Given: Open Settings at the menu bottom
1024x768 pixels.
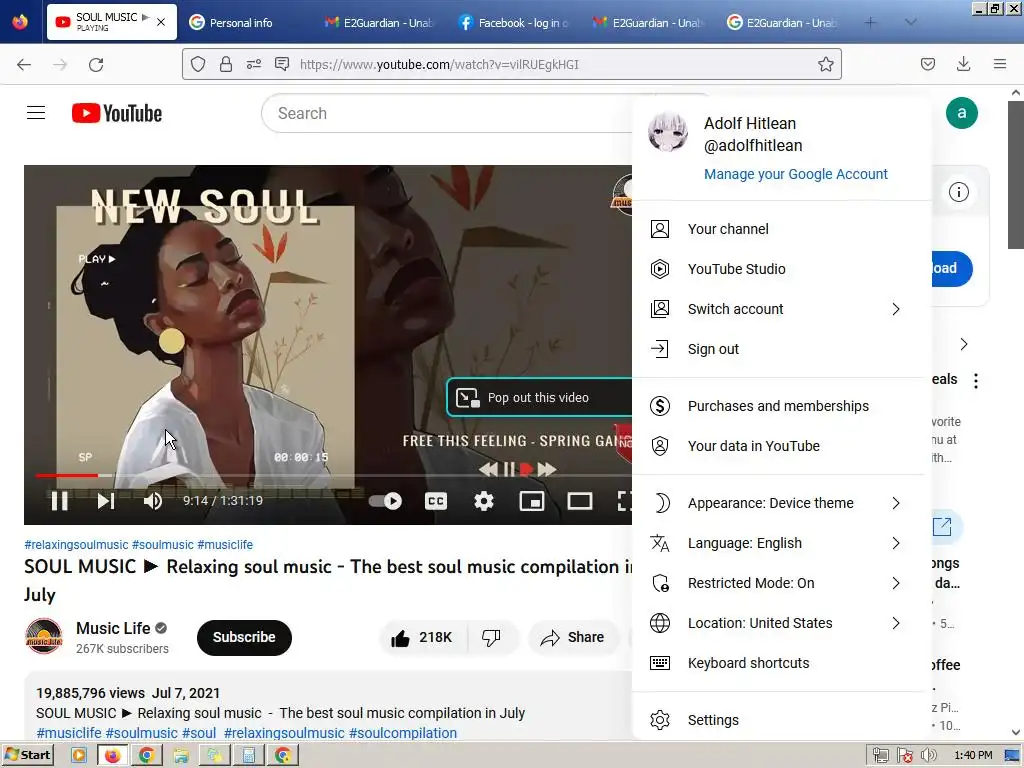Looking at the screenshot, I should 781,720.
